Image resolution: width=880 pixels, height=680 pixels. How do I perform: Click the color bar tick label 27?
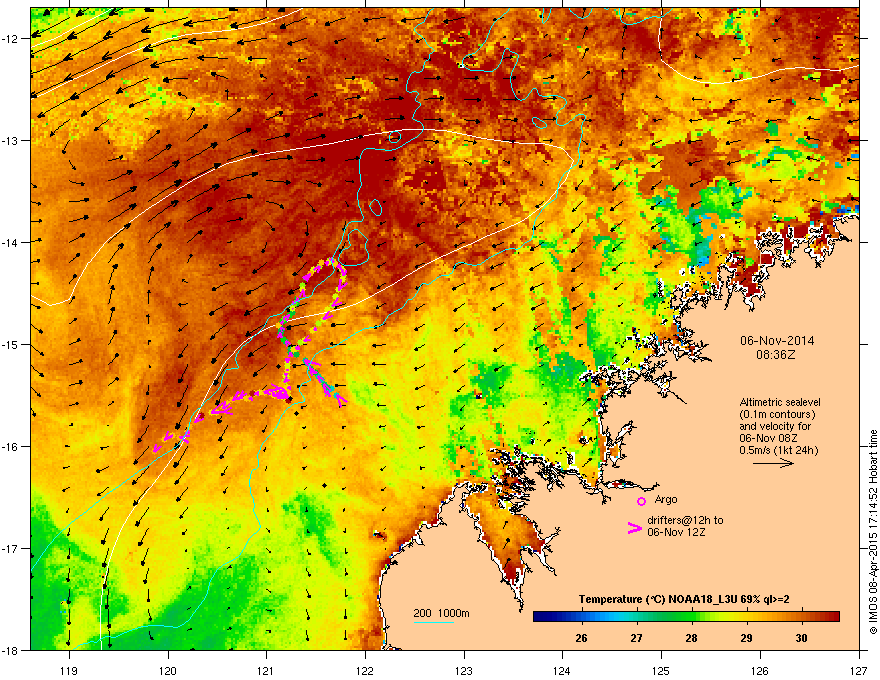pos(636,638)
